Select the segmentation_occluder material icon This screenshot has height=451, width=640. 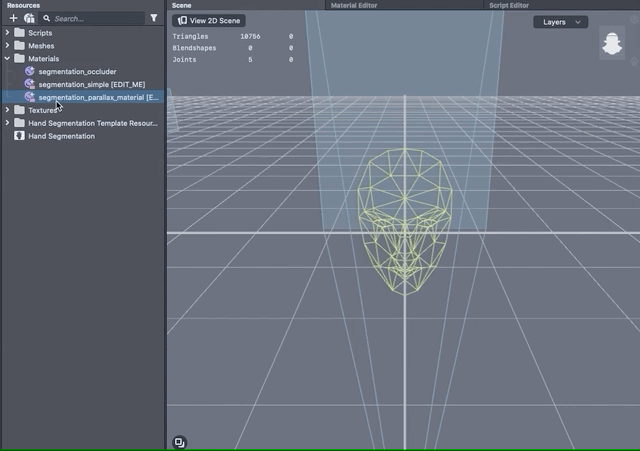30,72
